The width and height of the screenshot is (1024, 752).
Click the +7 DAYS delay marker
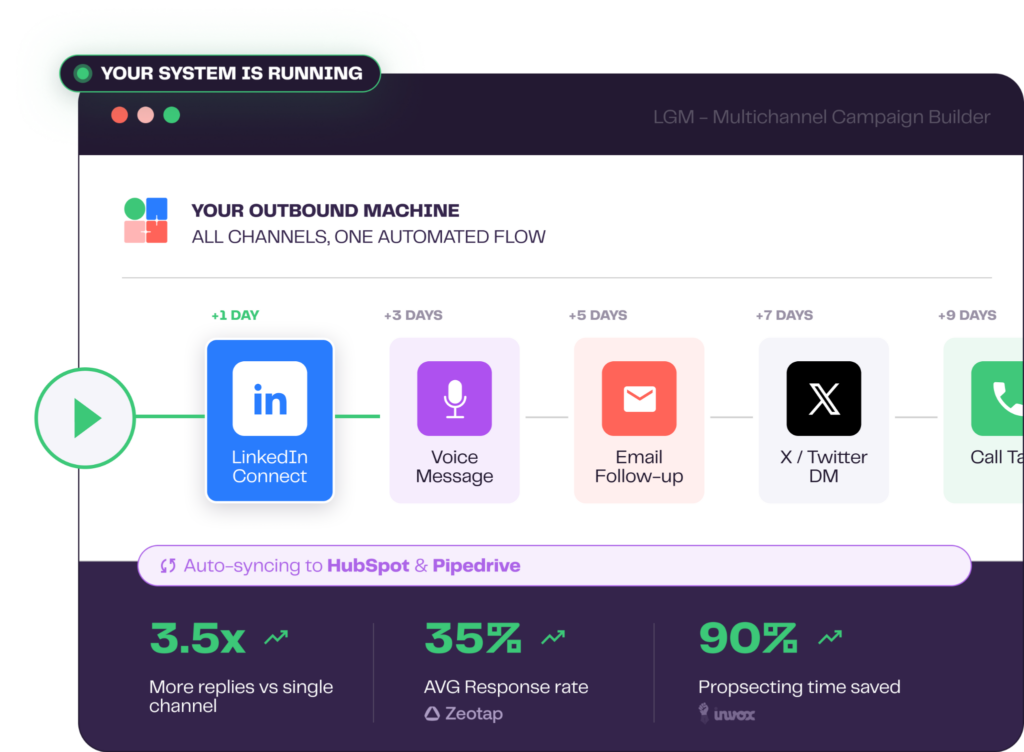click(x=784, y=315)
